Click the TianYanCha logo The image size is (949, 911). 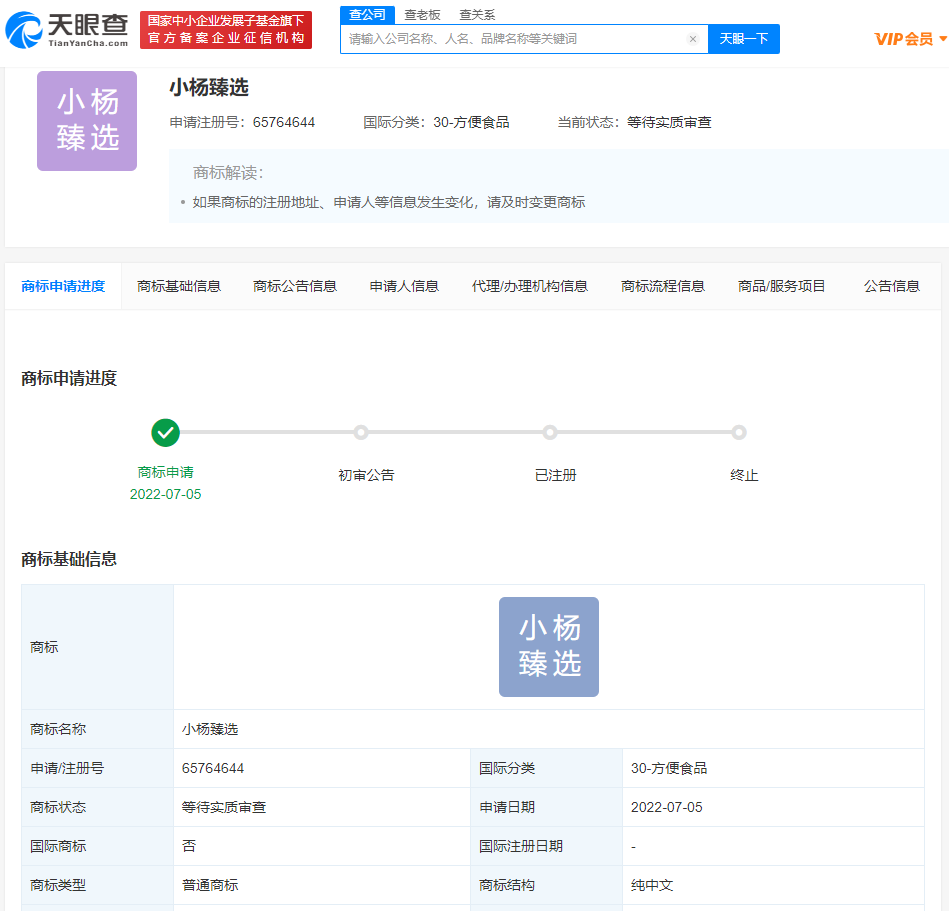click(x=67, y=29)
